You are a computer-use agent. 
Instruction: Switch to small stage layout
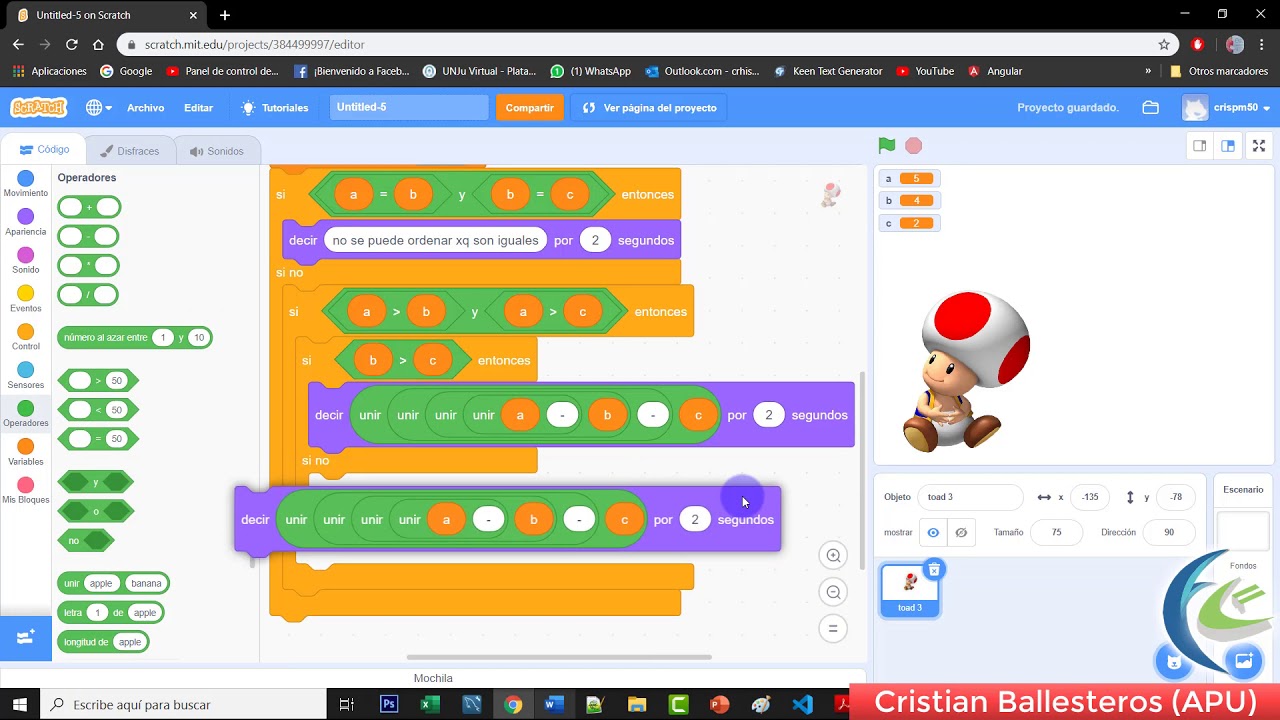[x=1199, y=146]
